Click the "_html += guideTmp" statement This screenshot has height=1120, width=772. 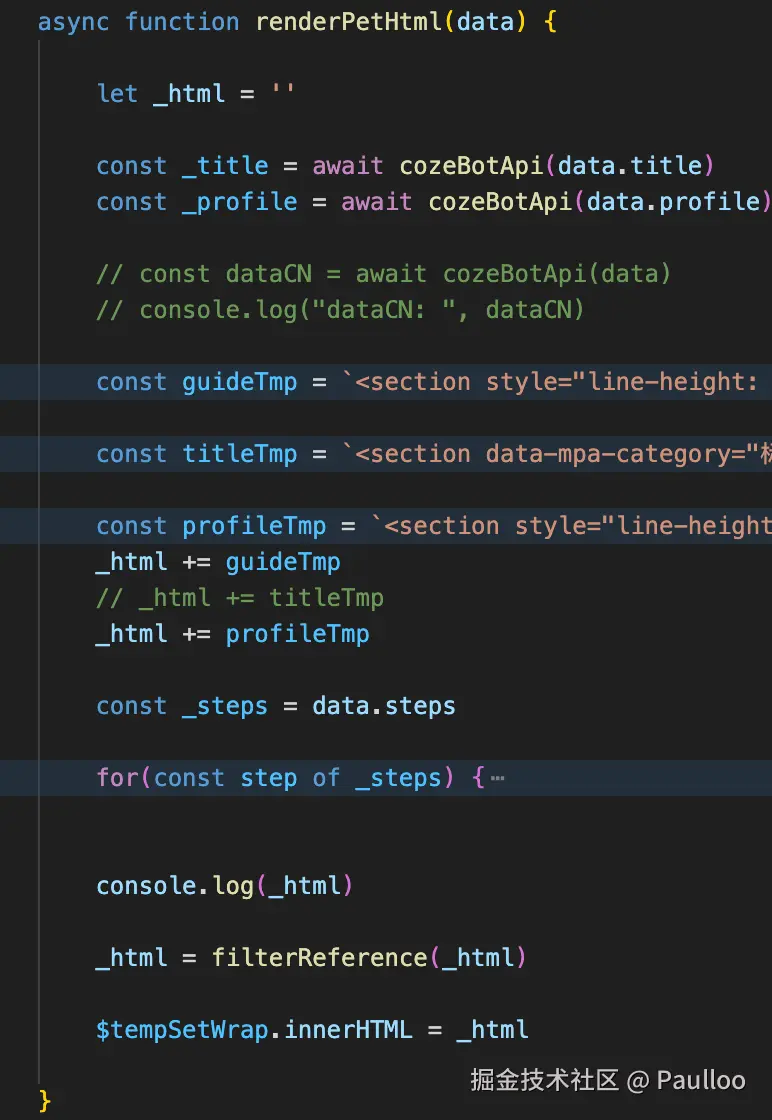(x=218, y=562)
